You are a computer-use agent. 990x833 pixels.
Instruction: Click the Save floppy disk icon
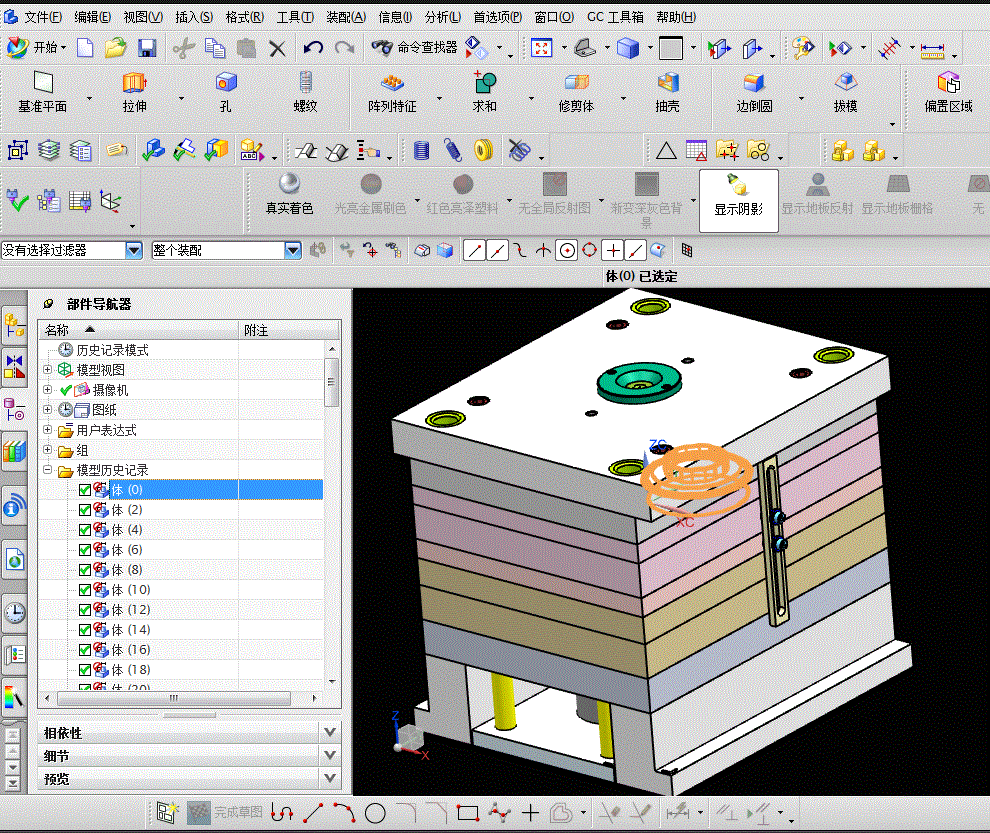coord(147,47)
